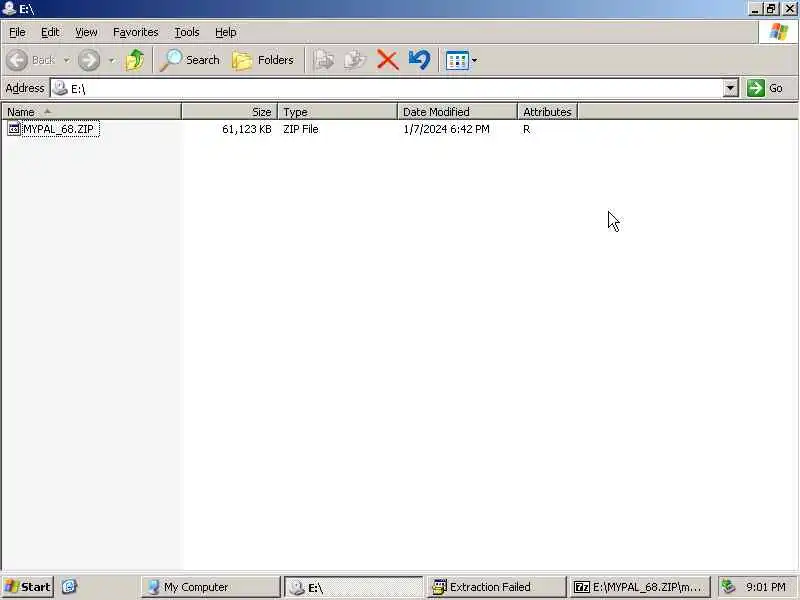Click the Back navigation arrow
Screen dimensions: 800x600
pyautogui.click(x=17, y=60)
